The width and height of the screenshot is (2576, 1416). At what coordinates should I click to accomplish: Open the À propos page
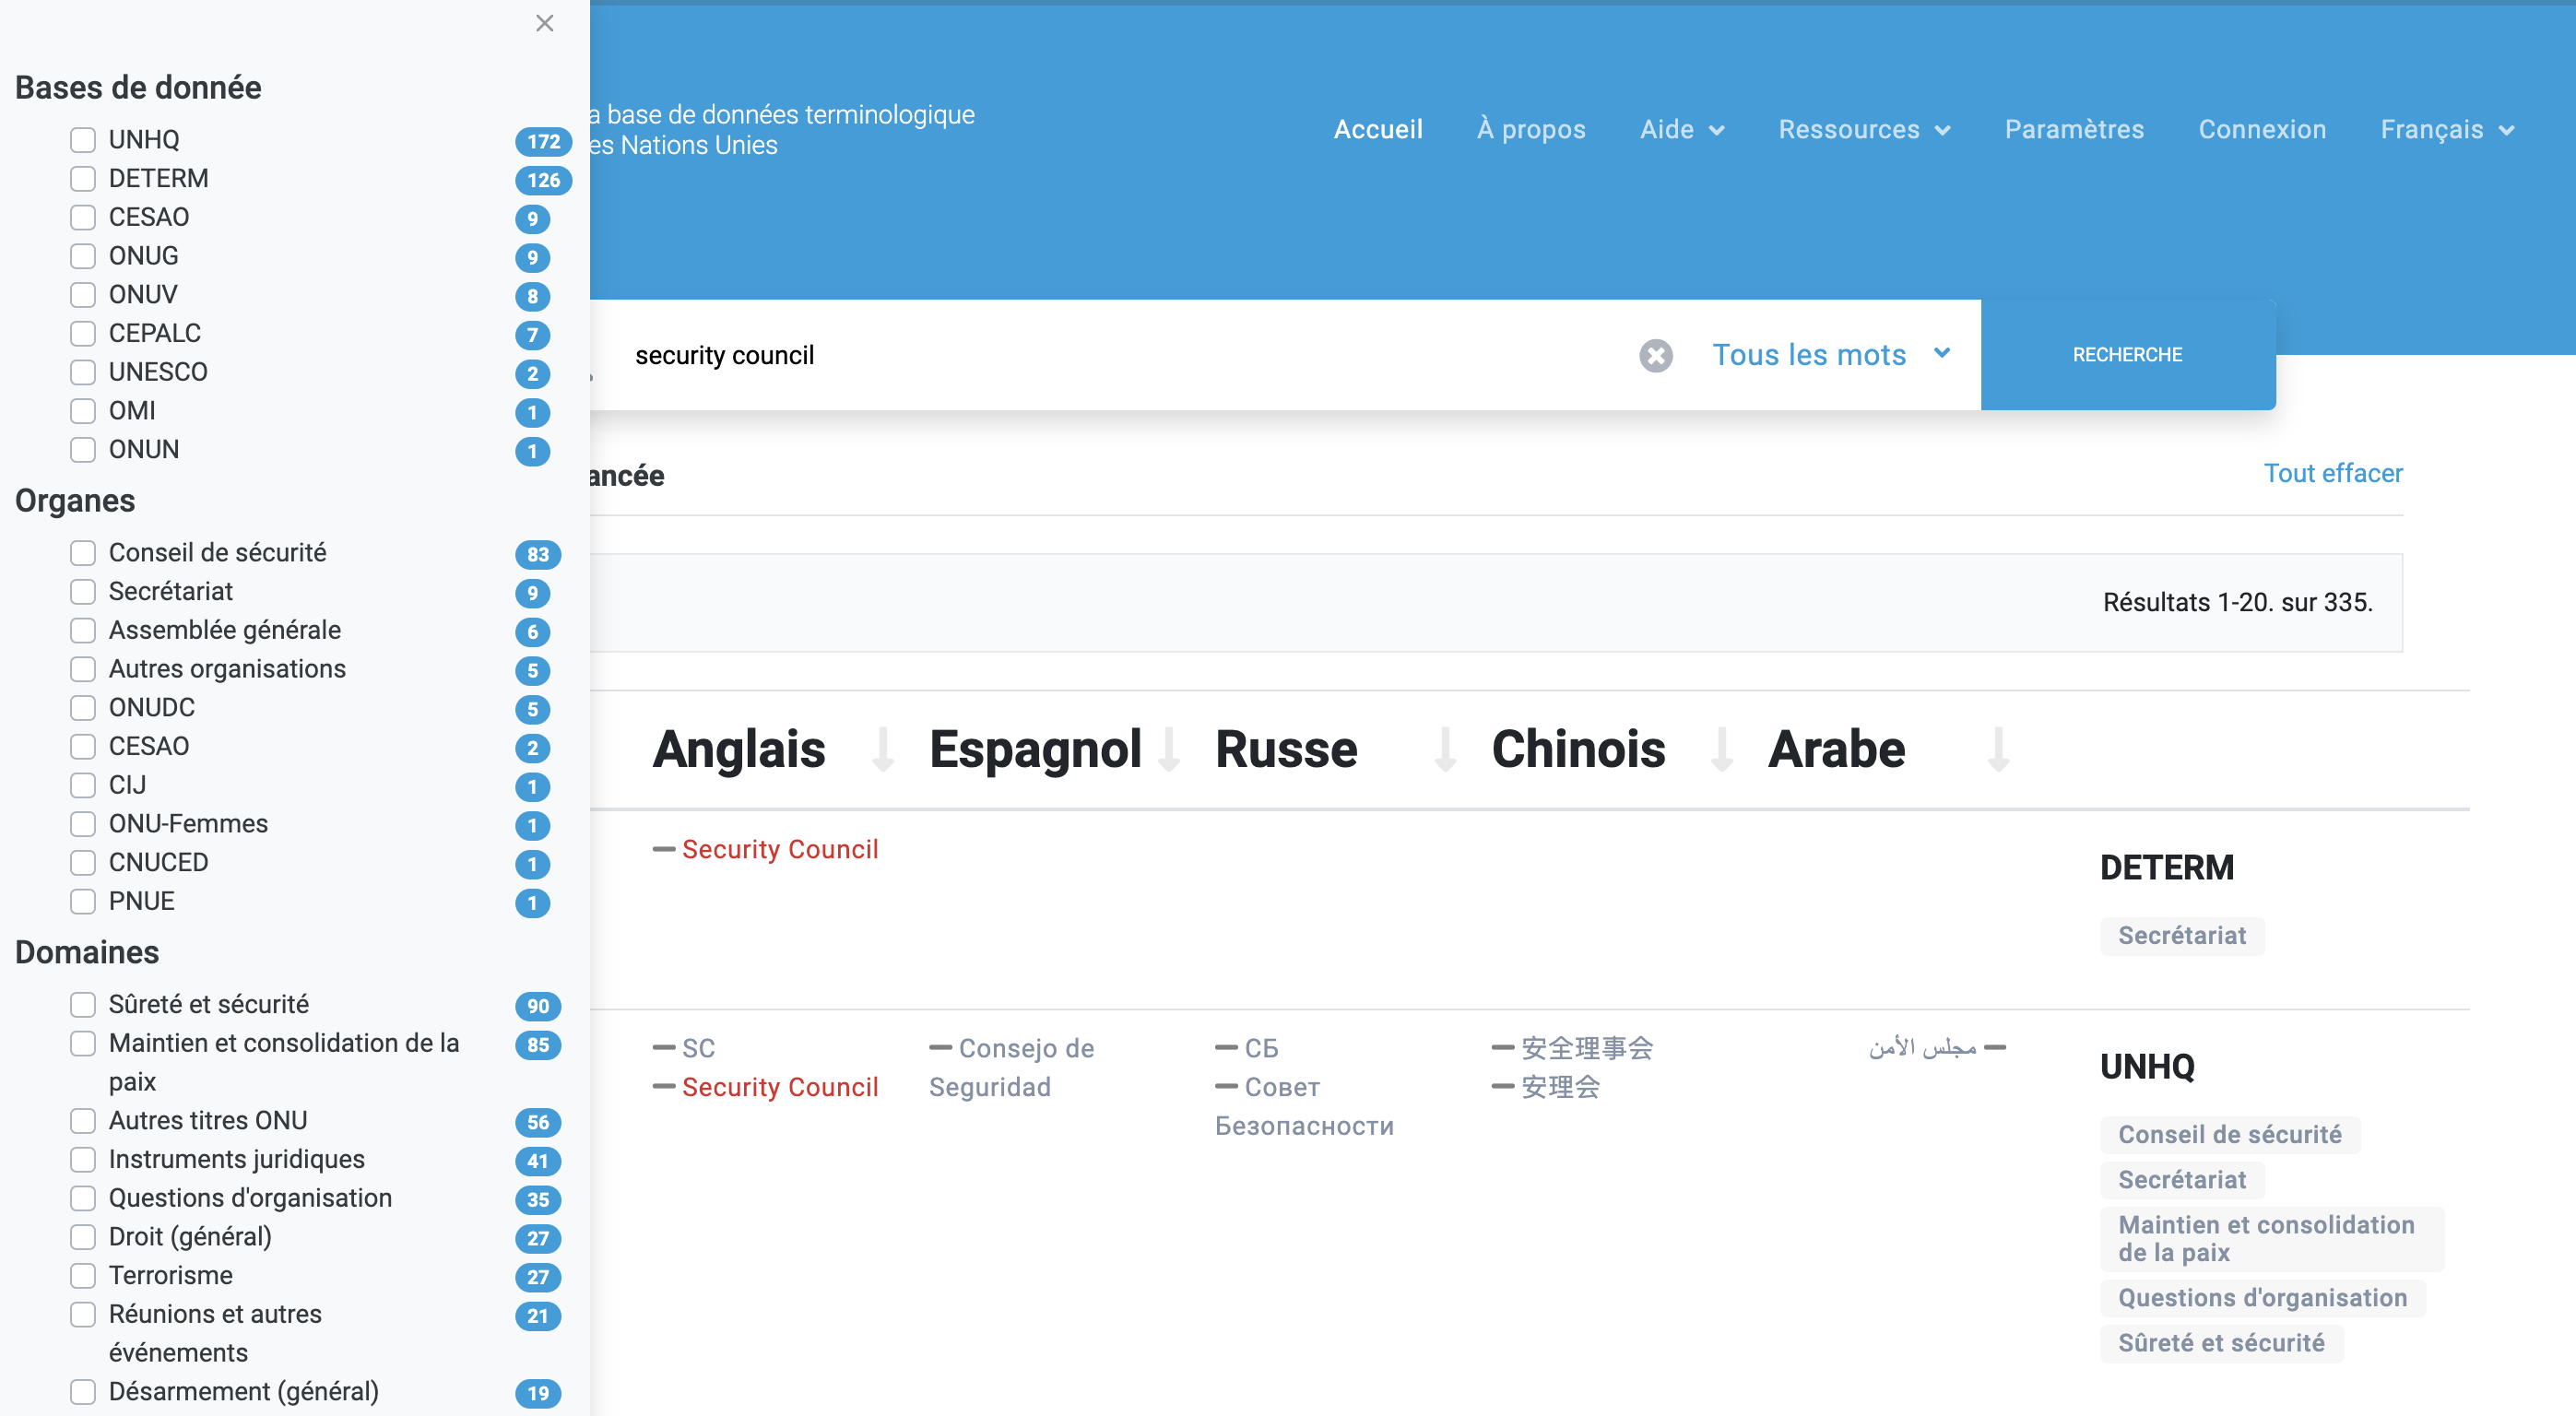1531,129
